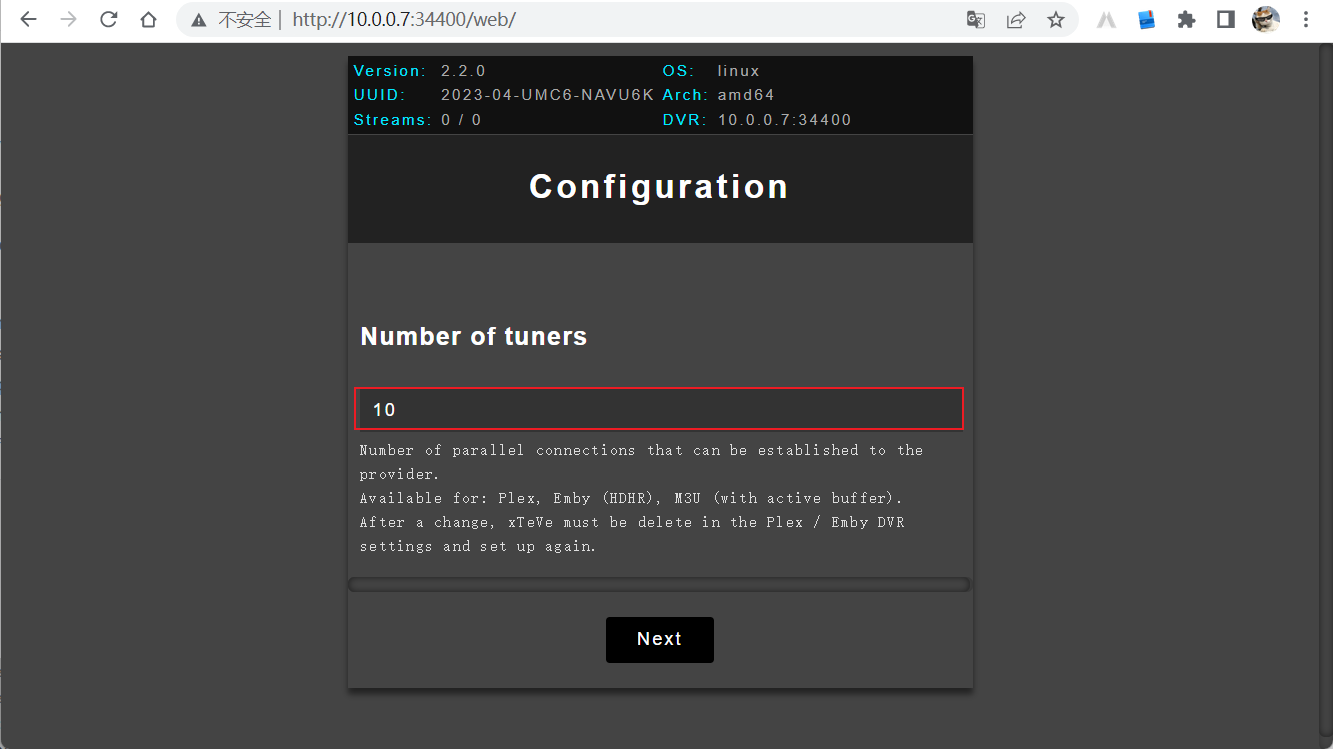Reload the xTeVe web page
Screen dimensions: 1333x749
[109, 20]
